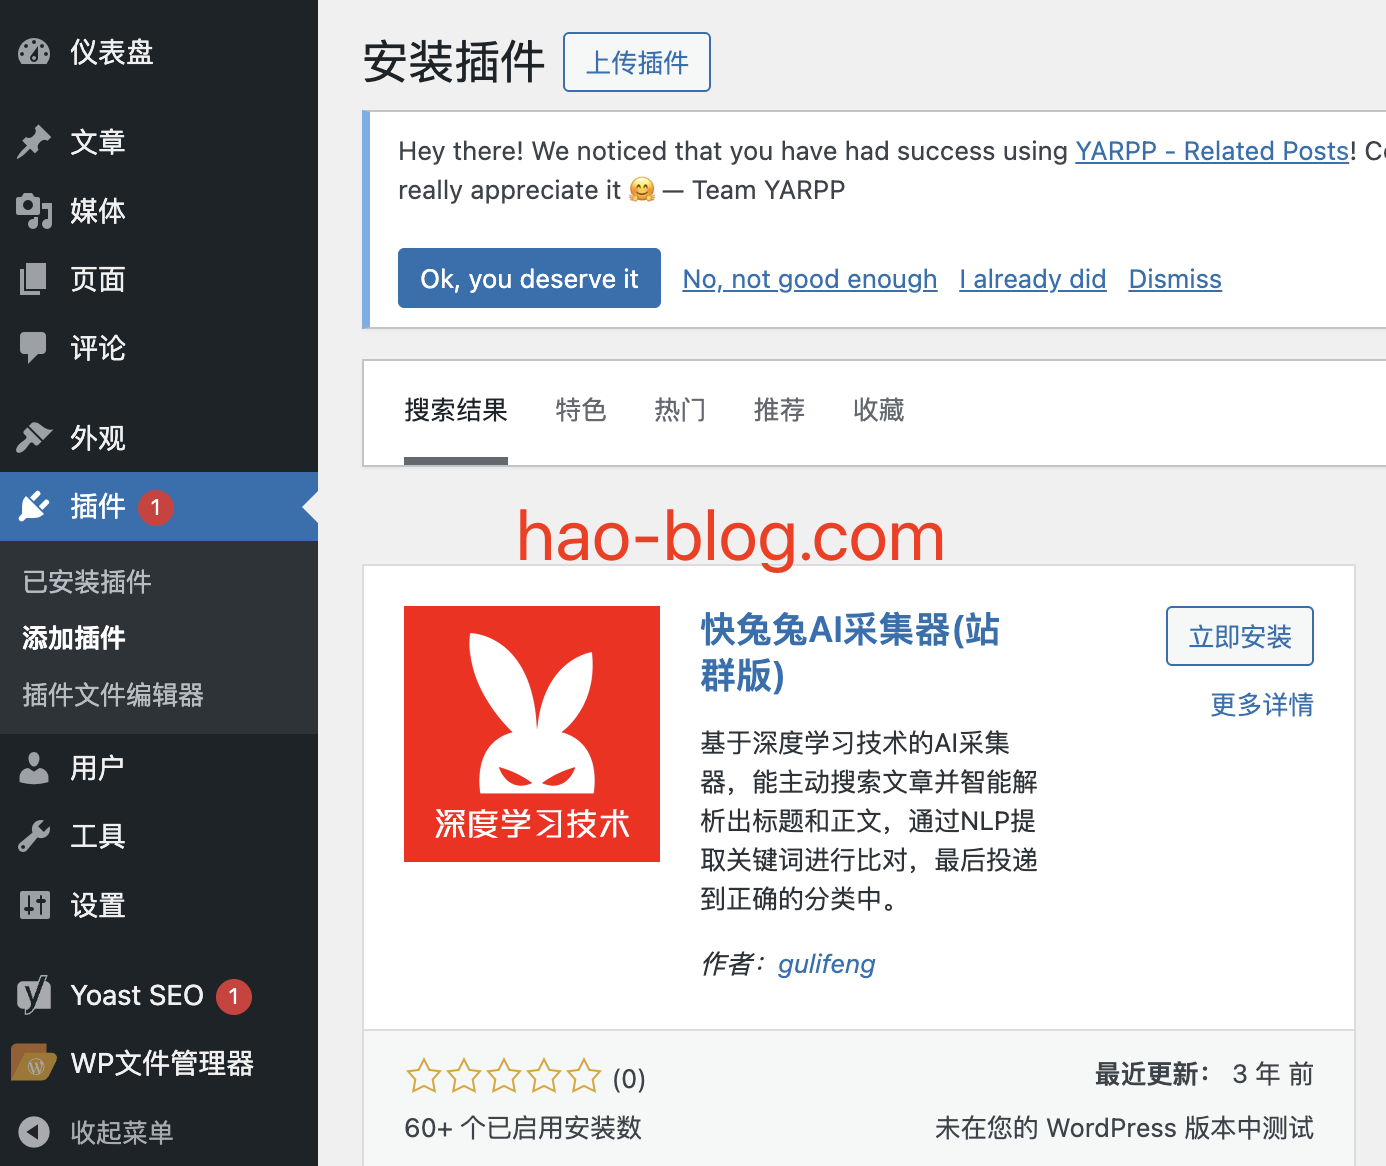Click the 快兔兔AI采集器 plugin thumbnail
This screenshot has width=1386, height=1166.
click(x=532, y=734)
